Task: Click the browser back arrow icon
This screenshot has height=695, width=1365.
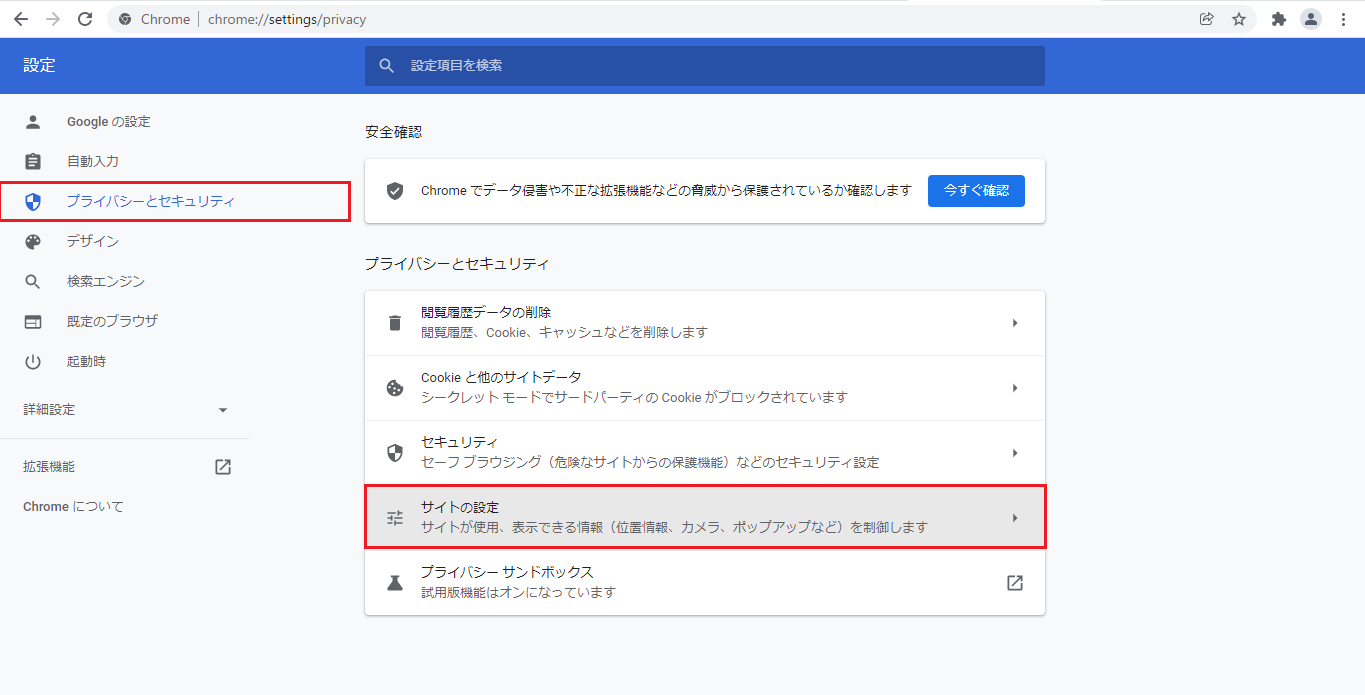Action: coord(20,19)
